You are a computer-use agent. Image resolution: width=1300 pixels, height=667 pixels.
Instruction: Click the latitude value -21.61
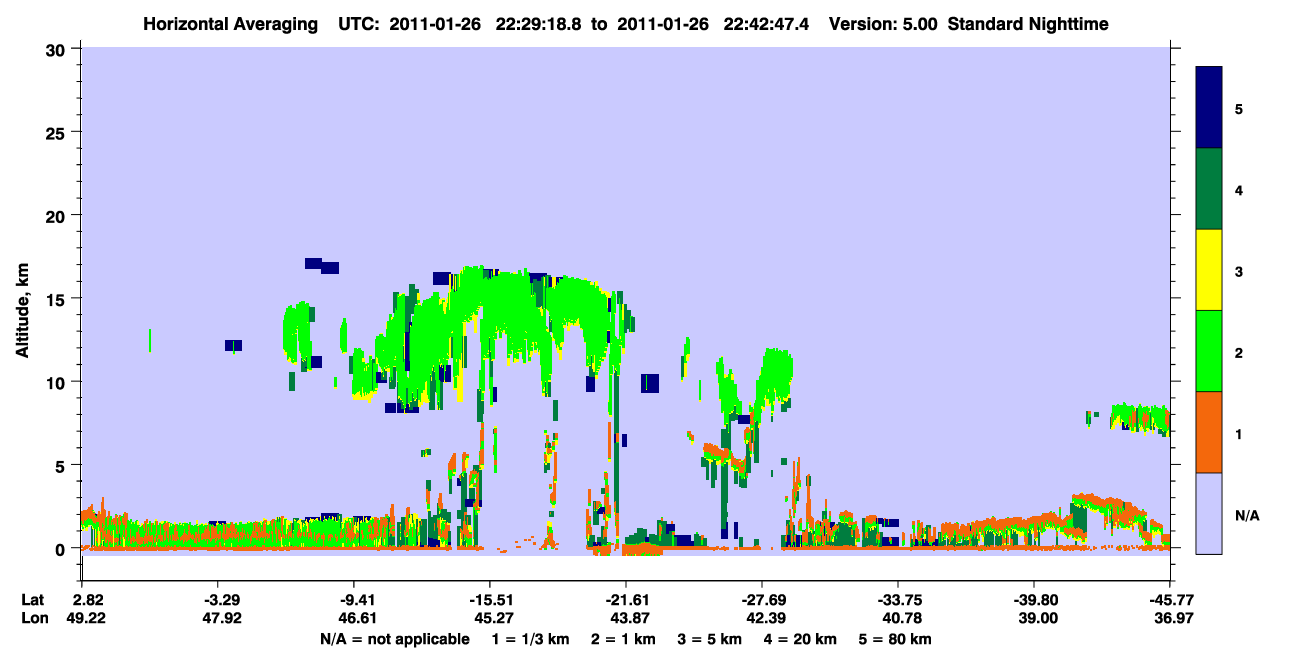coord(625,600)
